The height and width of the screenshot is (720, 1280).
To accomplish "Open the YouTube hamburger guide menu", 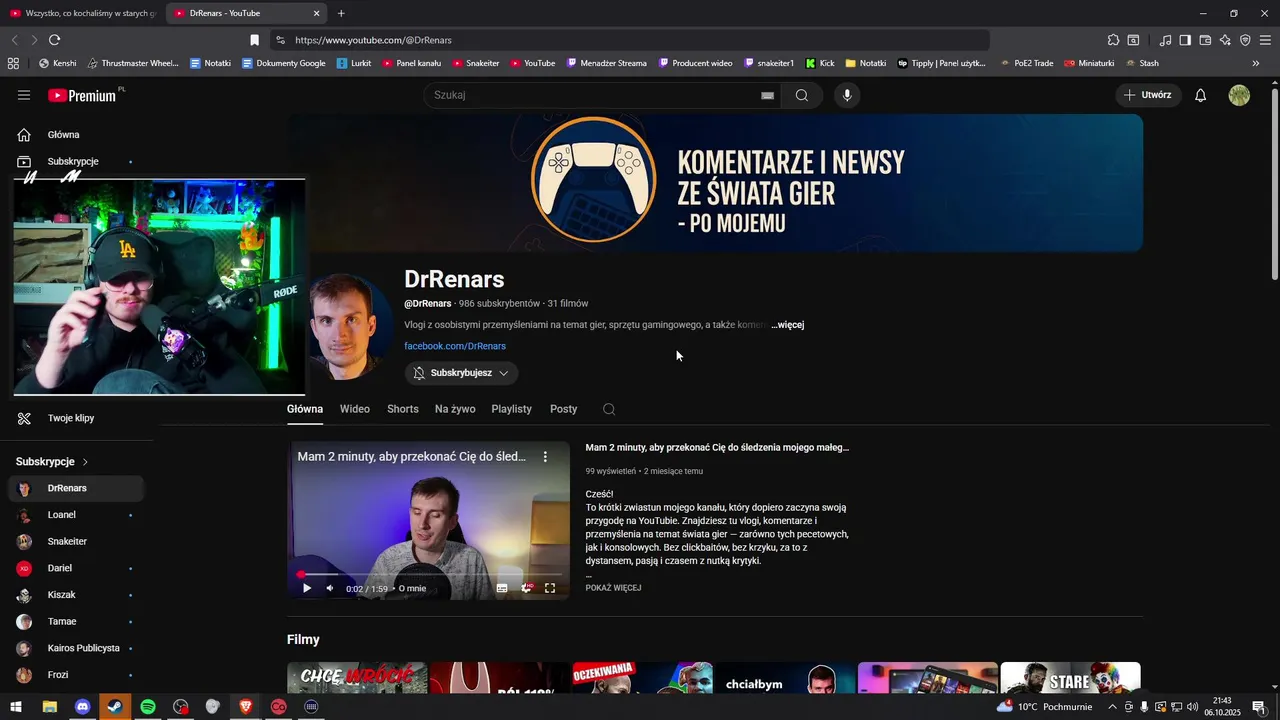I will pos(24,95).
